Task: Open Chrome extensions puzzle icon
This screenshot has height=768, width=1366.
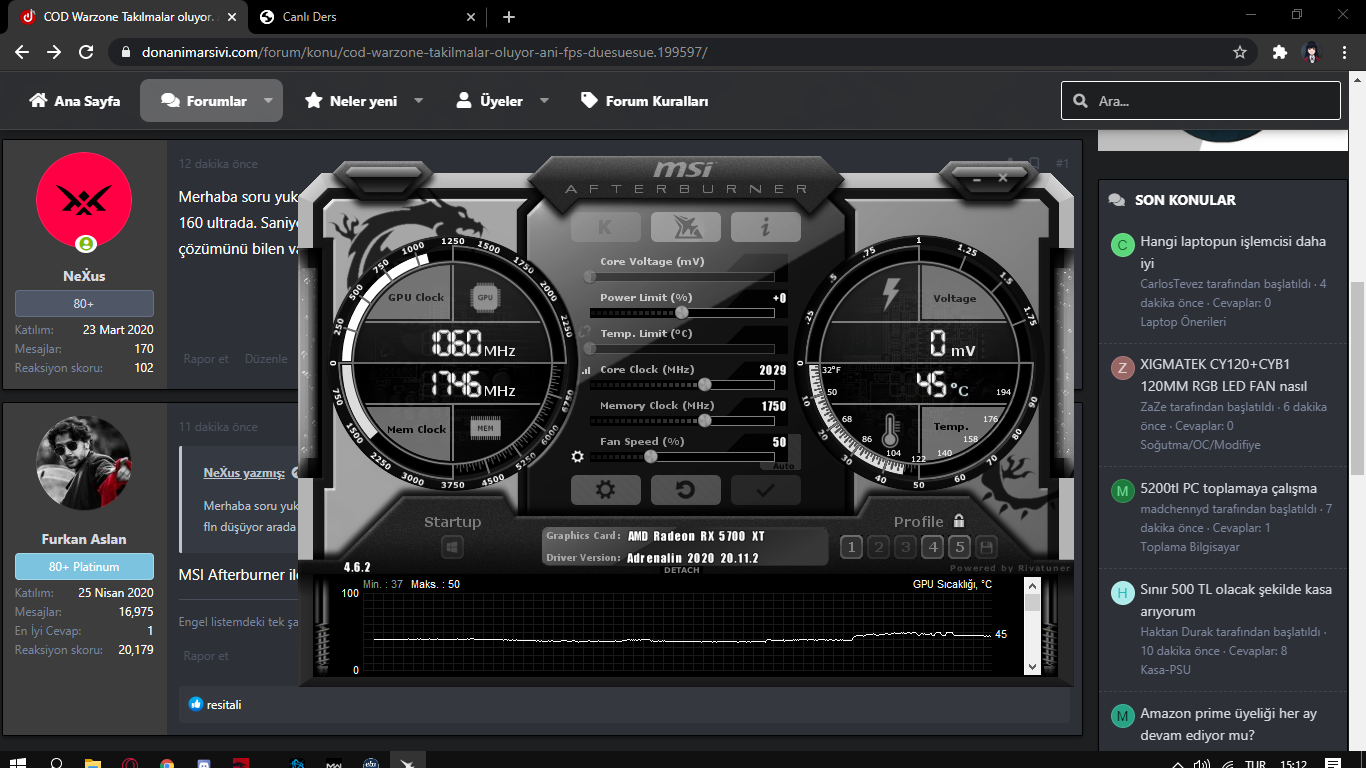Action: pyautogui.click(x=1279, y=52)
